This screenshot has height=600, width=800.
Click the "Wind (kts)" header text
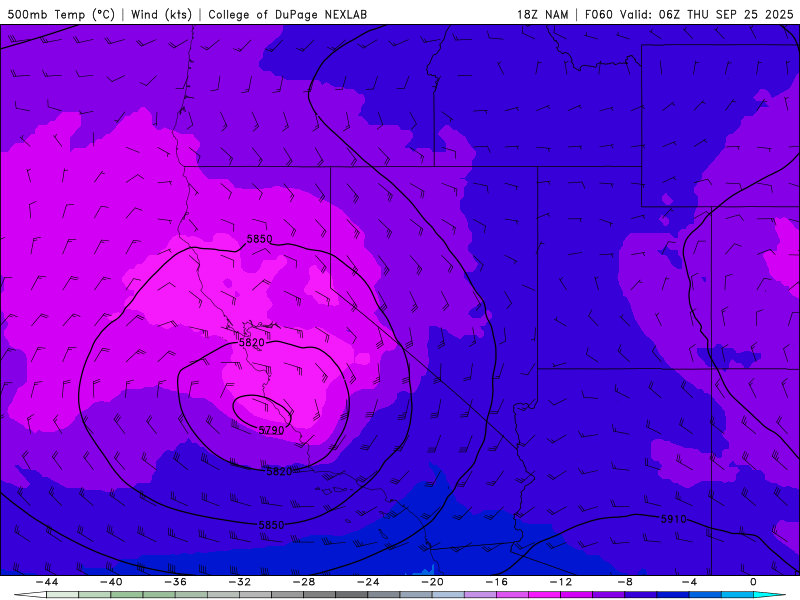(x=161, y=15)
